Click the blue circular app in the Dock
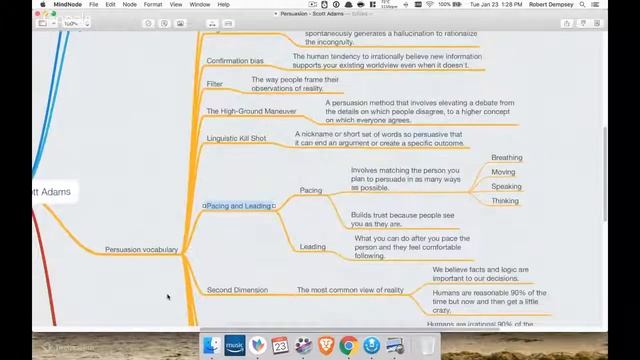 371,345
